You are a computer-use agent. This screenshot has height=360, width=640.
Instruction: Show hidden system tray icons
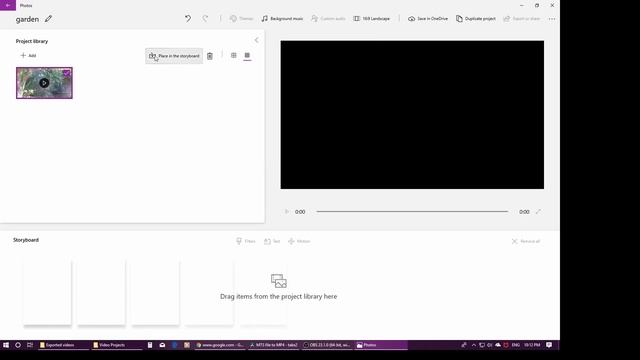[x=473, y=345]
